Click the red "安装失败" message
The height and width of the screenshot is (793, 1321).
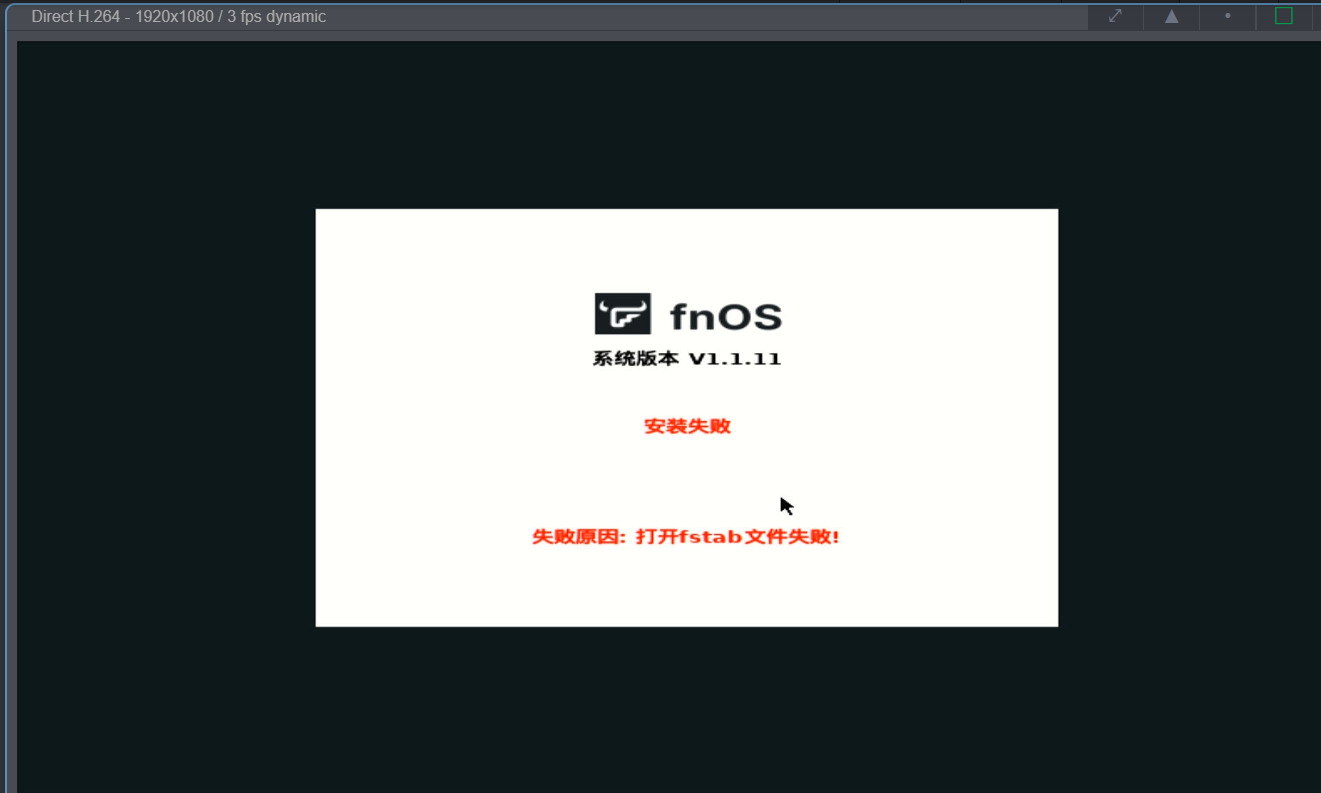(687, 426)
